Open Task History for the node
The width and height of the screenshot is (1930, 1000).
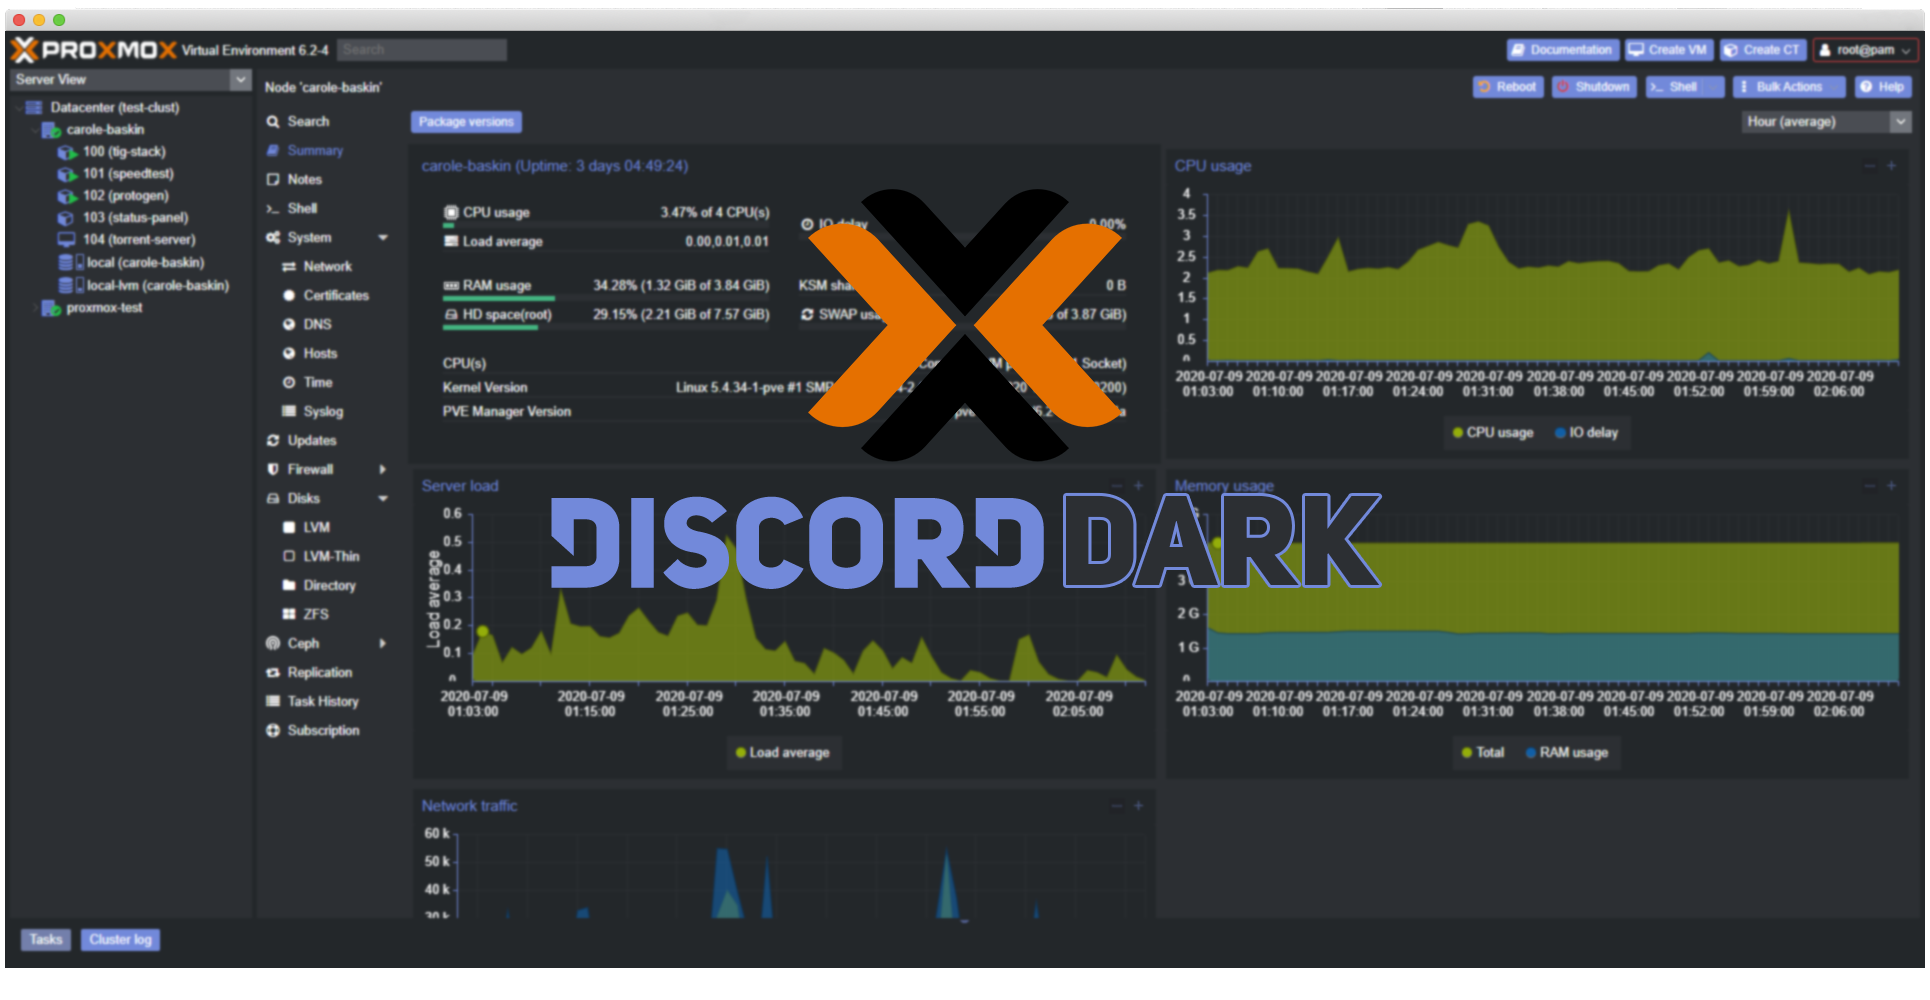(x=324, y=701)
